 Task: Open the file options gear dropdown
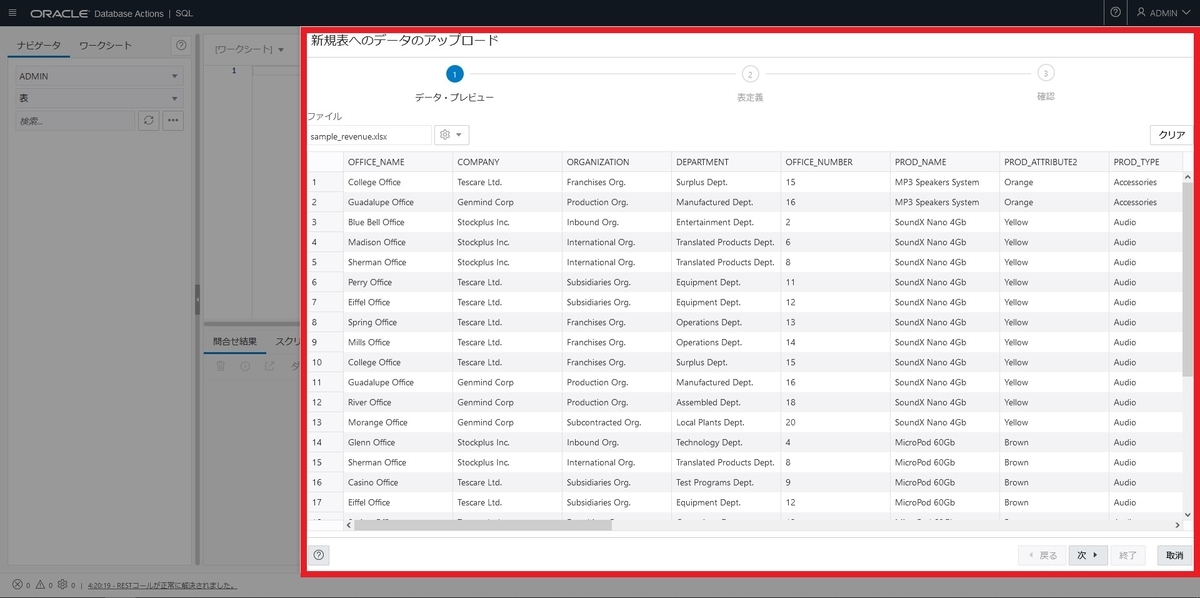[x=451, y=135]
